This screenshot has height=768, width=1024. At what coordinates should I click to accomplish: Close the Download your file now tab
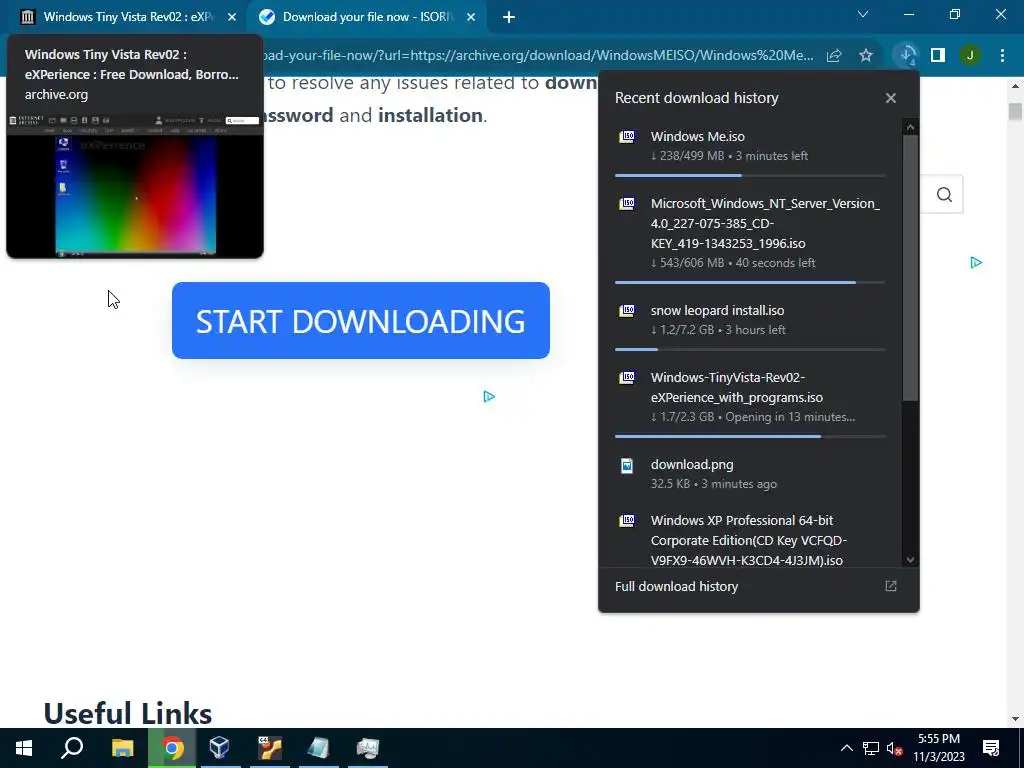[471, 17]
